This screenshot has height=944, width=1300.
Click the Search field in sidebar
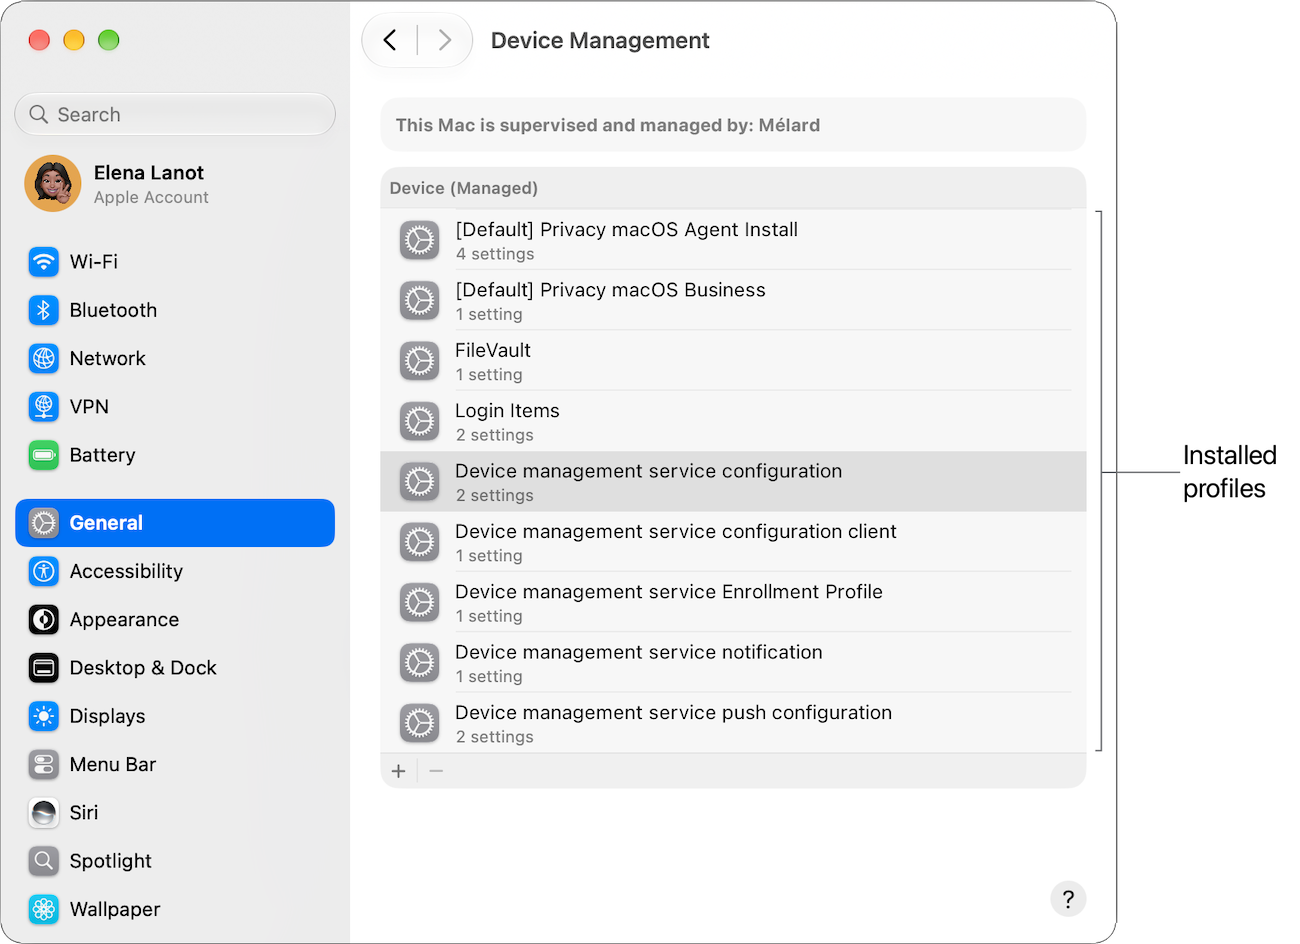pyautogui.click(x=175, y=114)
